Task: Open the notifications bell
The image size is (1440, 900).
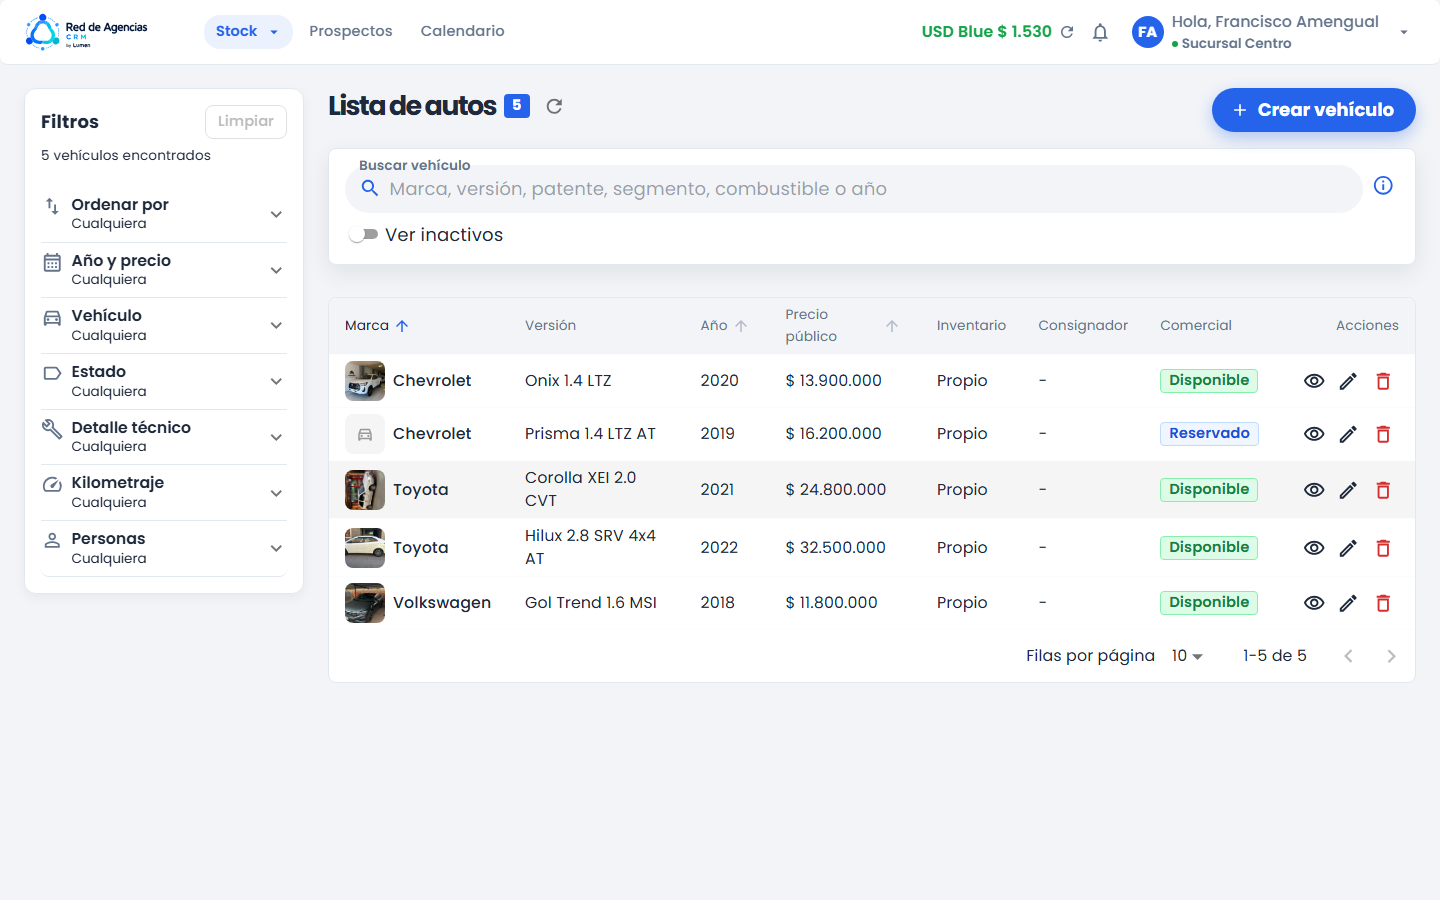Action: 1100,32
